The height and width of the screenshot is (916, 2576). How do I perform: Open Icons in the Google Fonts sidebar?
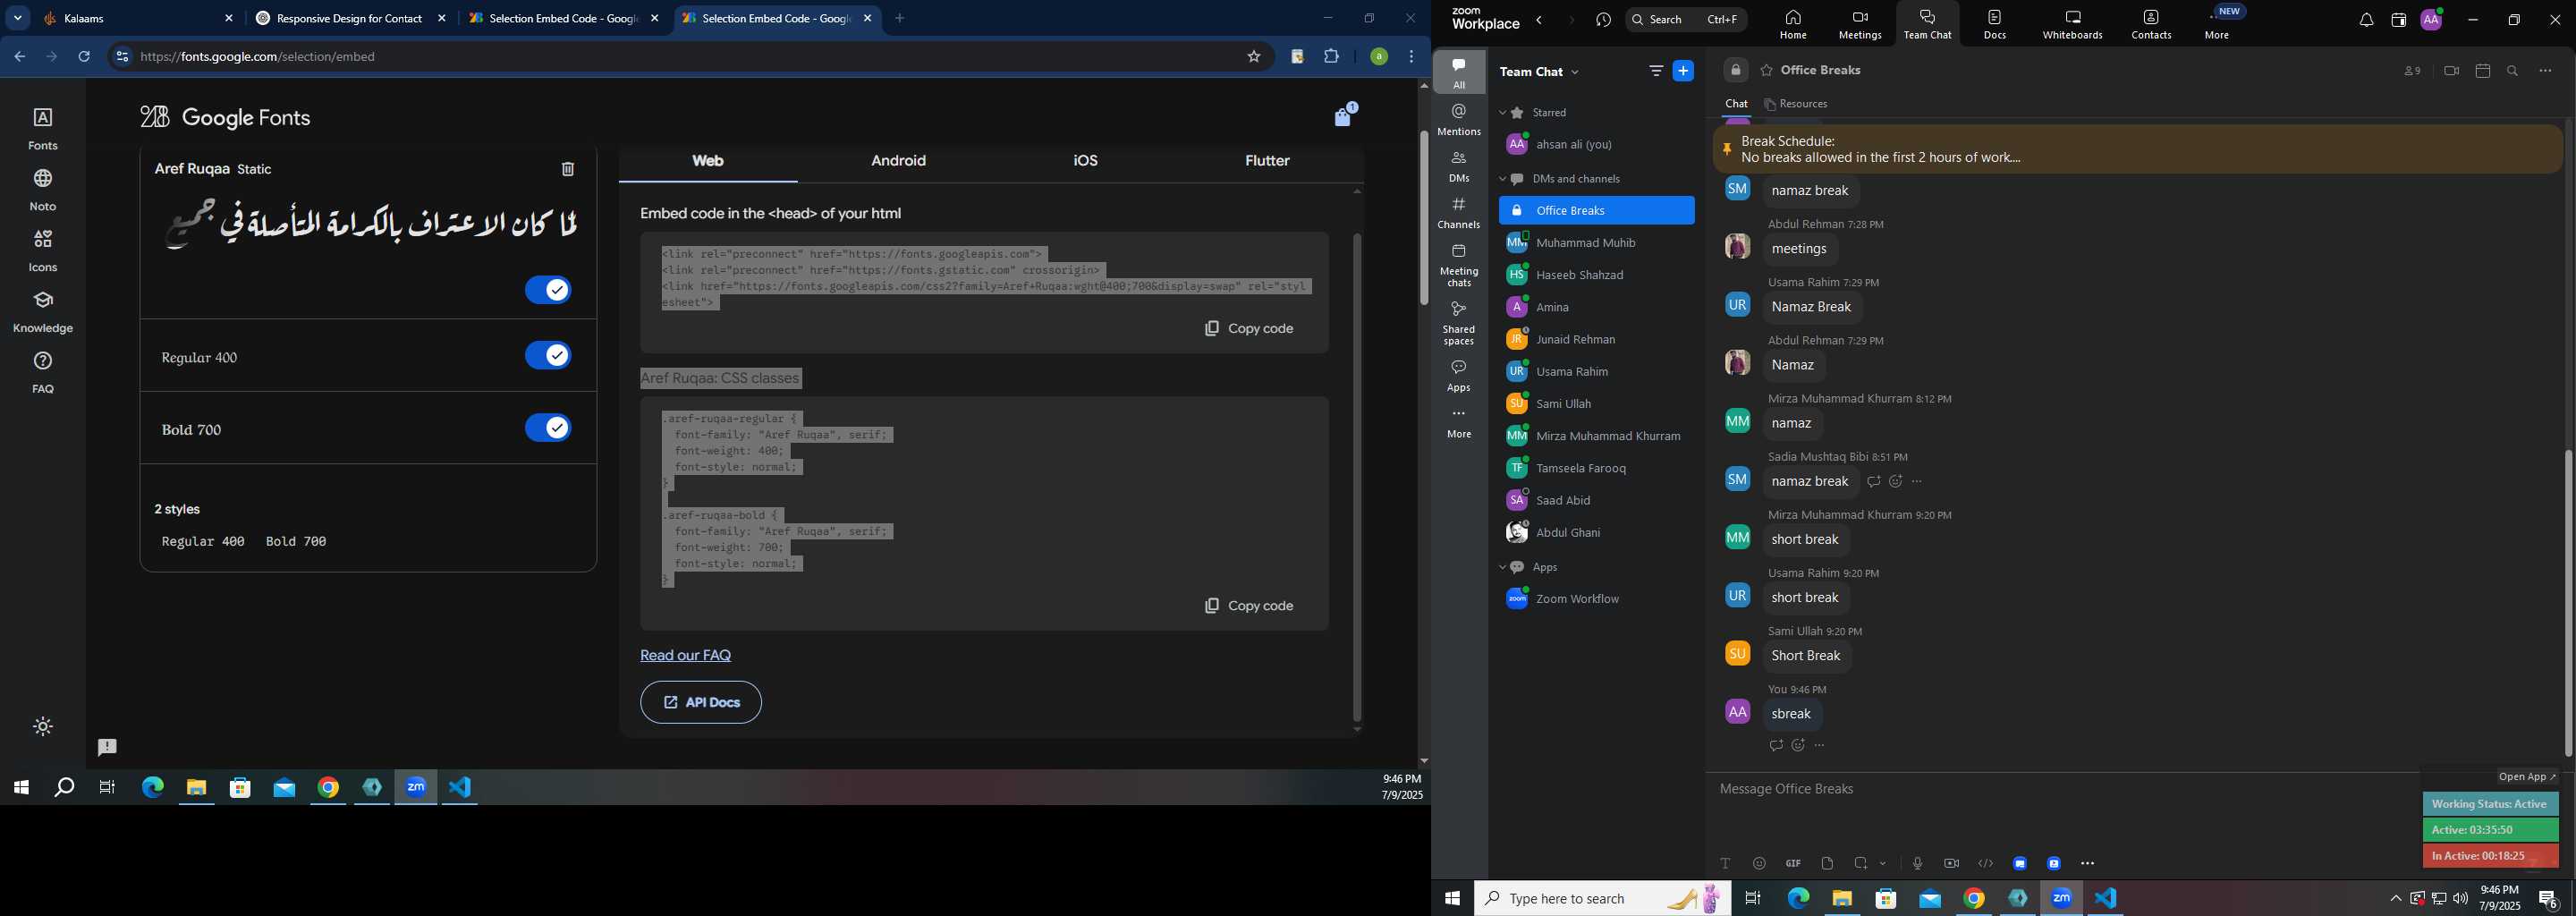(43, 251)
